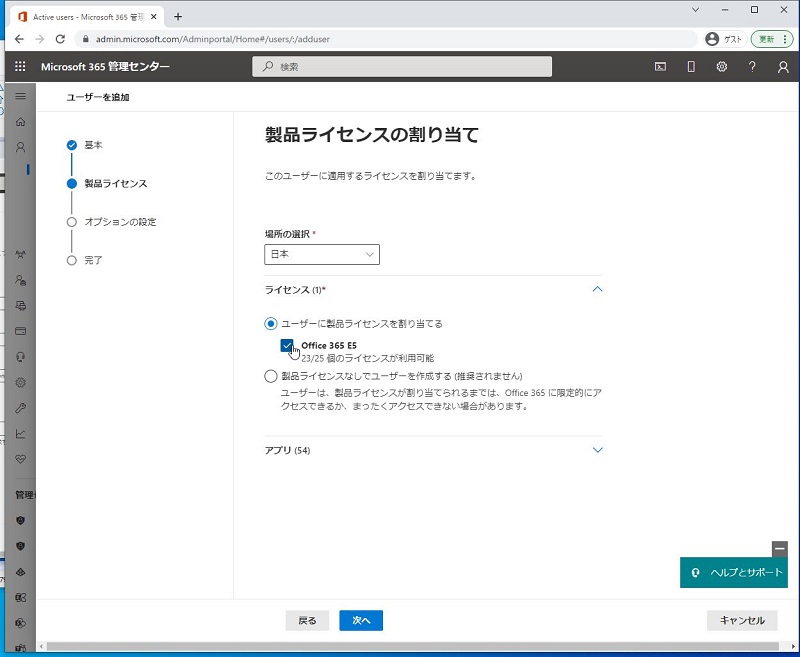This screenshot has width=800, height=657.
Task: Open the Resources sidebar icon
Action: pyautogui.click(x=20, y=306)
